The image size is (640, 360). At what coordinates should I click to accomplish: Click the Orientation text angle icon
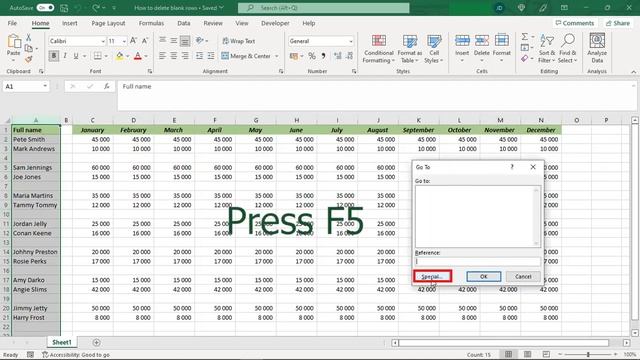pos(200,40)
